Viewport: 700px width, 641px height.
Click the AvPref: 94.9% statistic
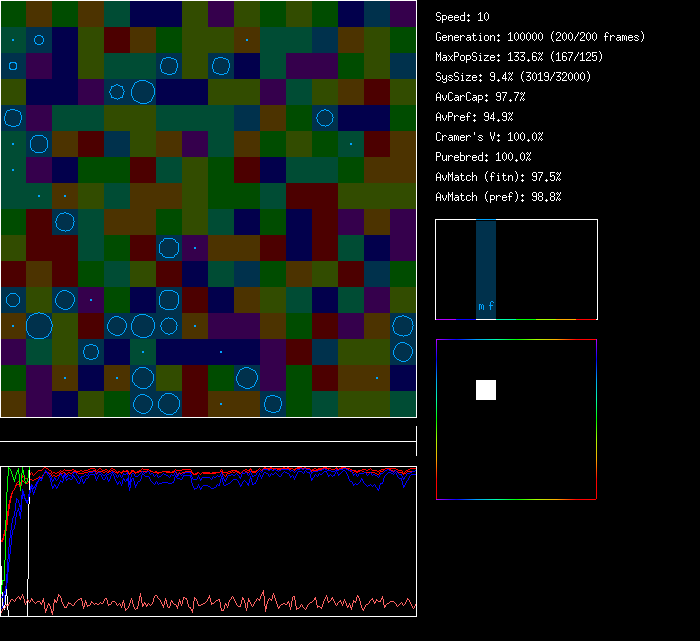point(474,117)
